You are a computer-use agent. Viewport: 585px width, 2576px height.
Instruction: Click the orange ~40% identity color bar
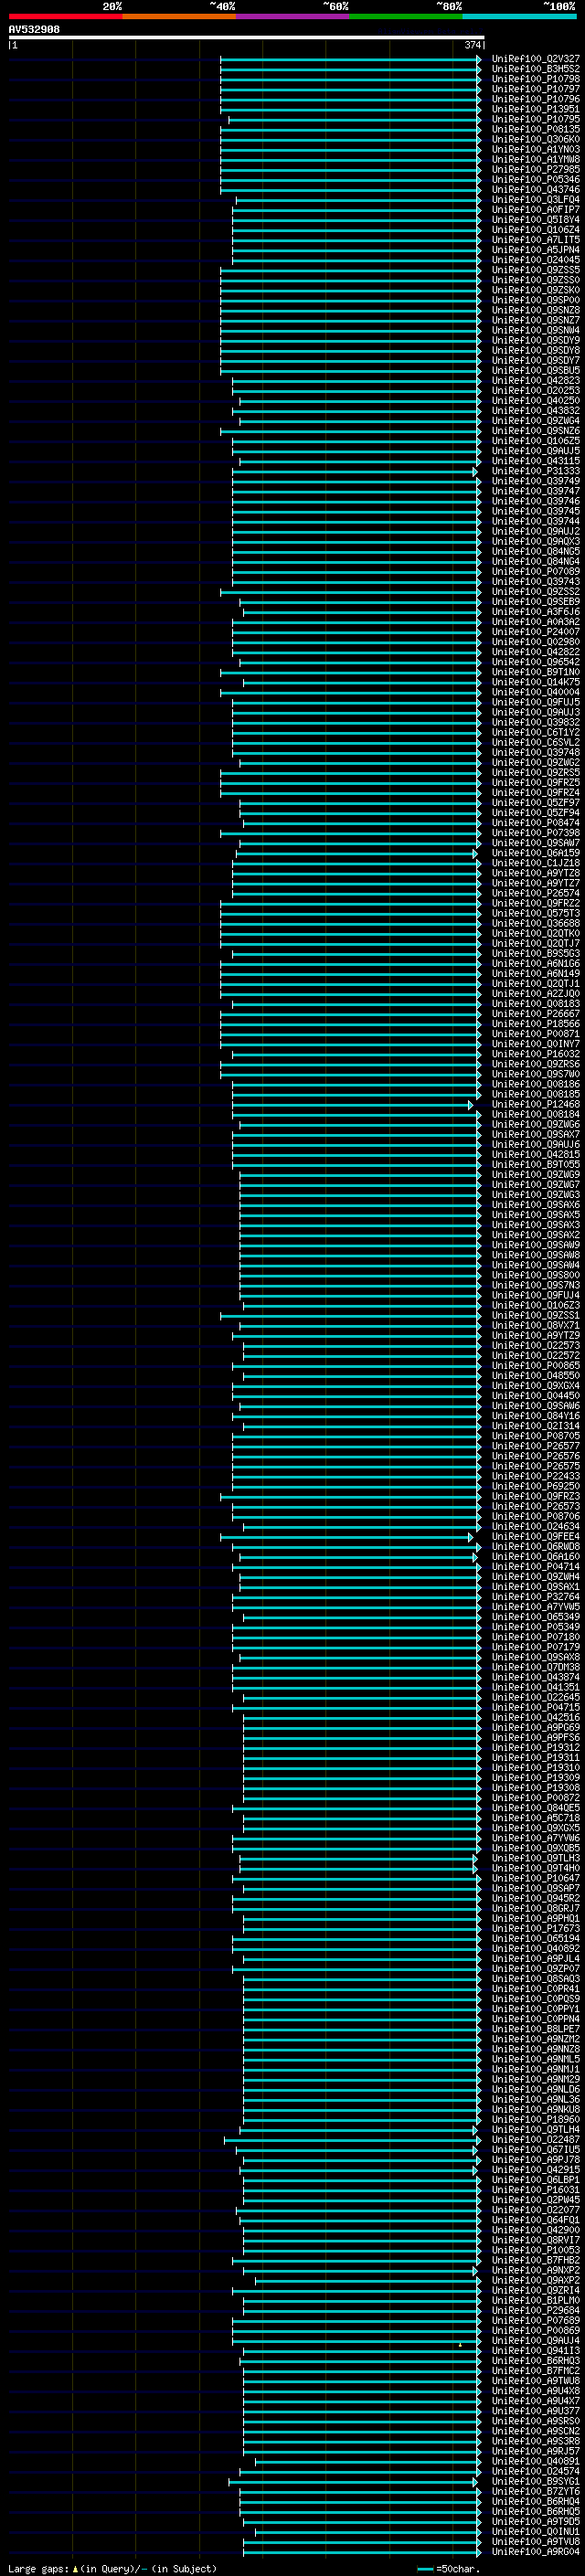pos(179,16)
